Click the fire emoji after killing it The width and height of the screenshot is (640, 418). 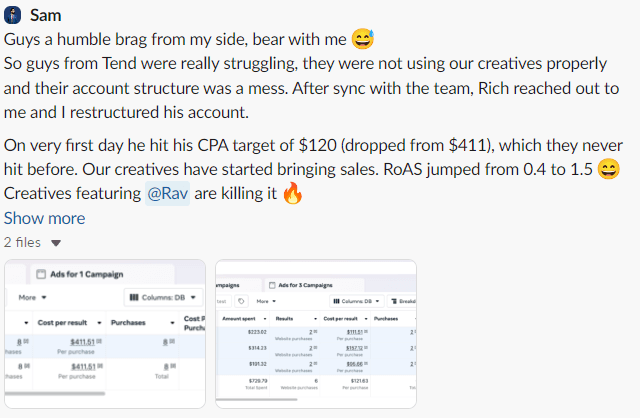(x=293, y=193)
